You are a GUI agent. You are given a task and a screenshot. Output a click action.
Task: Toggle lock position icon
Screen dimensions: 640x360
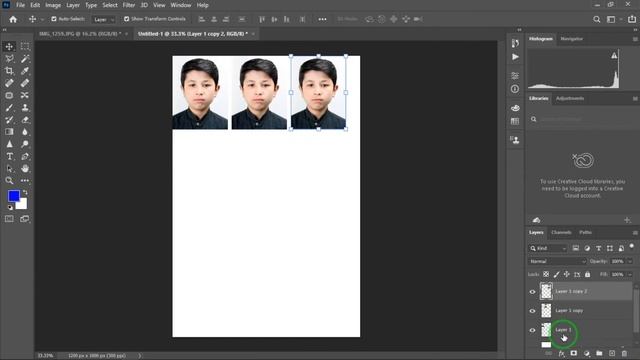pyautogui.click(x=567, y=274)
